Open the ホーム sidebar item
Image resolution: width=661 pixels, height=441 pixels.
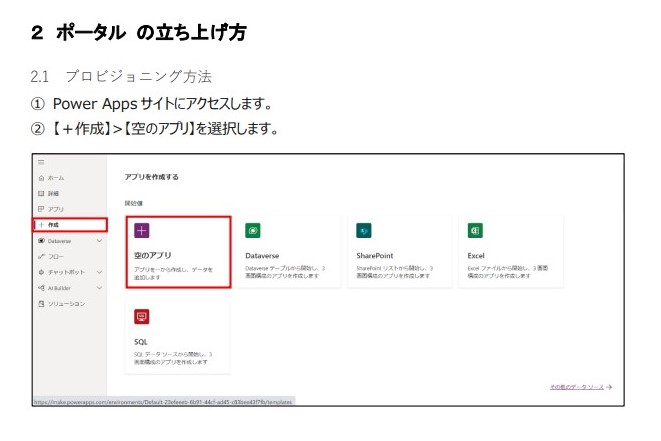tap(56, 178)
